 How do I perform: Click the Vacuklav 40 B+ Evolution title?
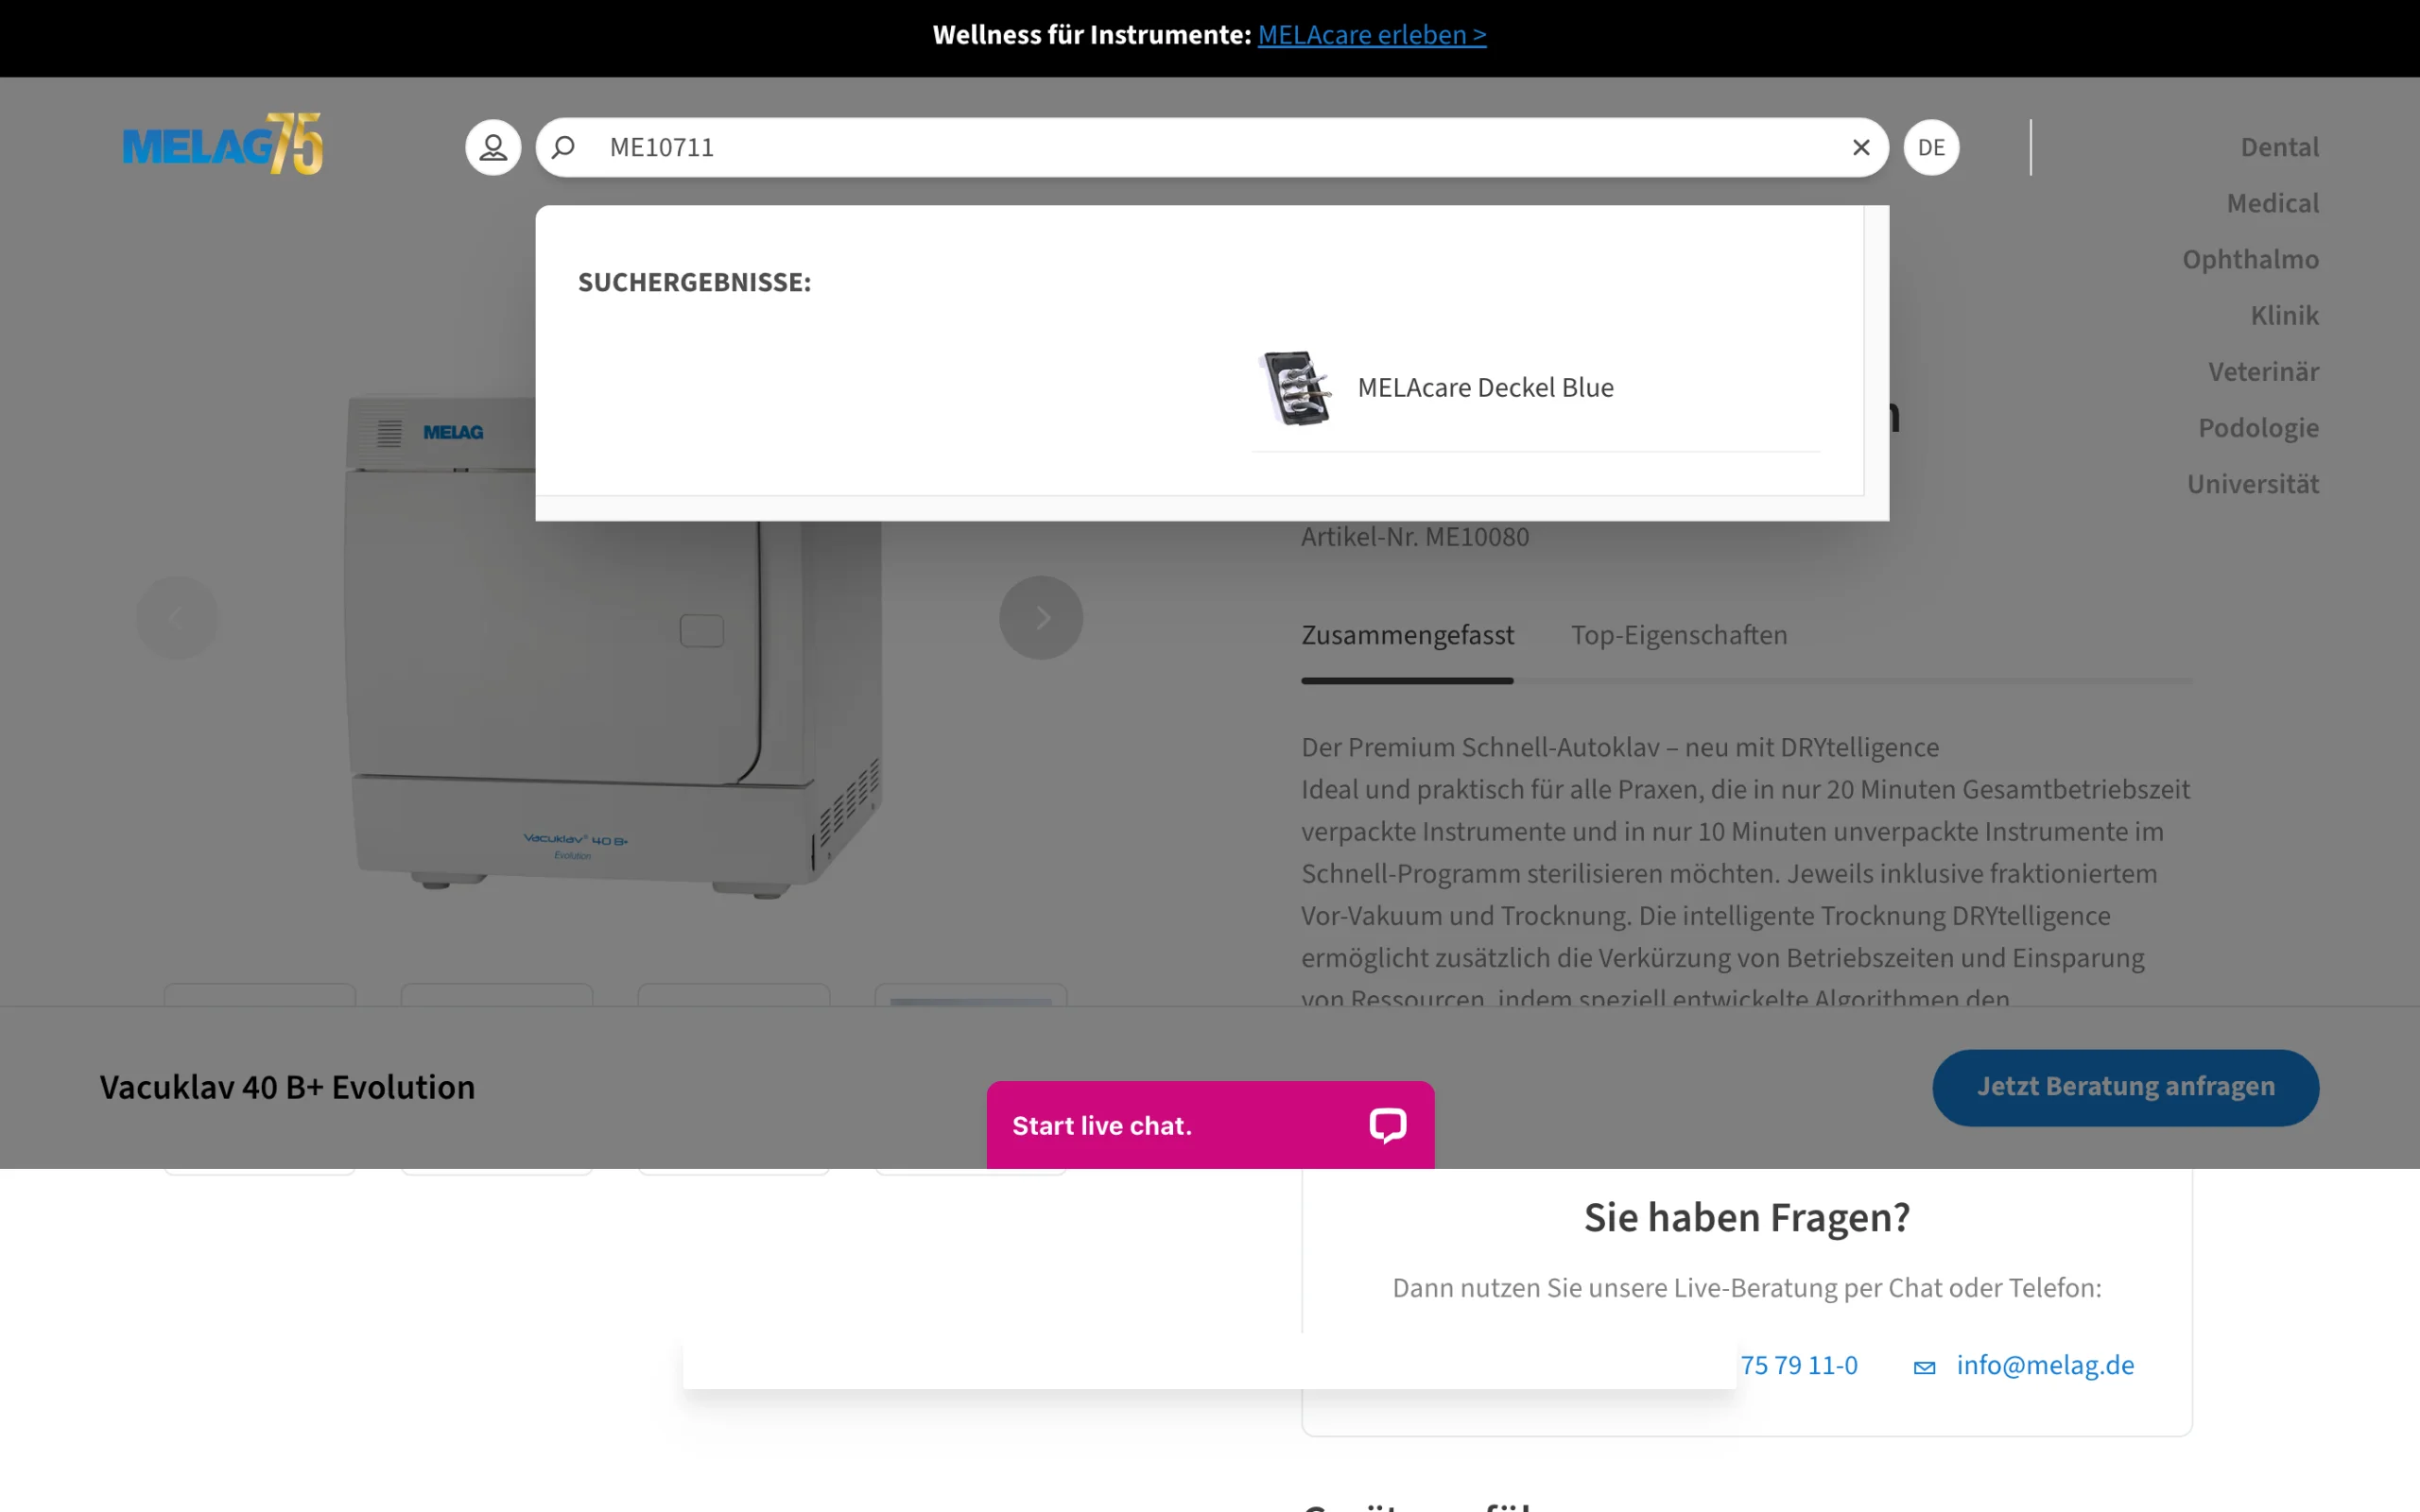pos(287,1087)
